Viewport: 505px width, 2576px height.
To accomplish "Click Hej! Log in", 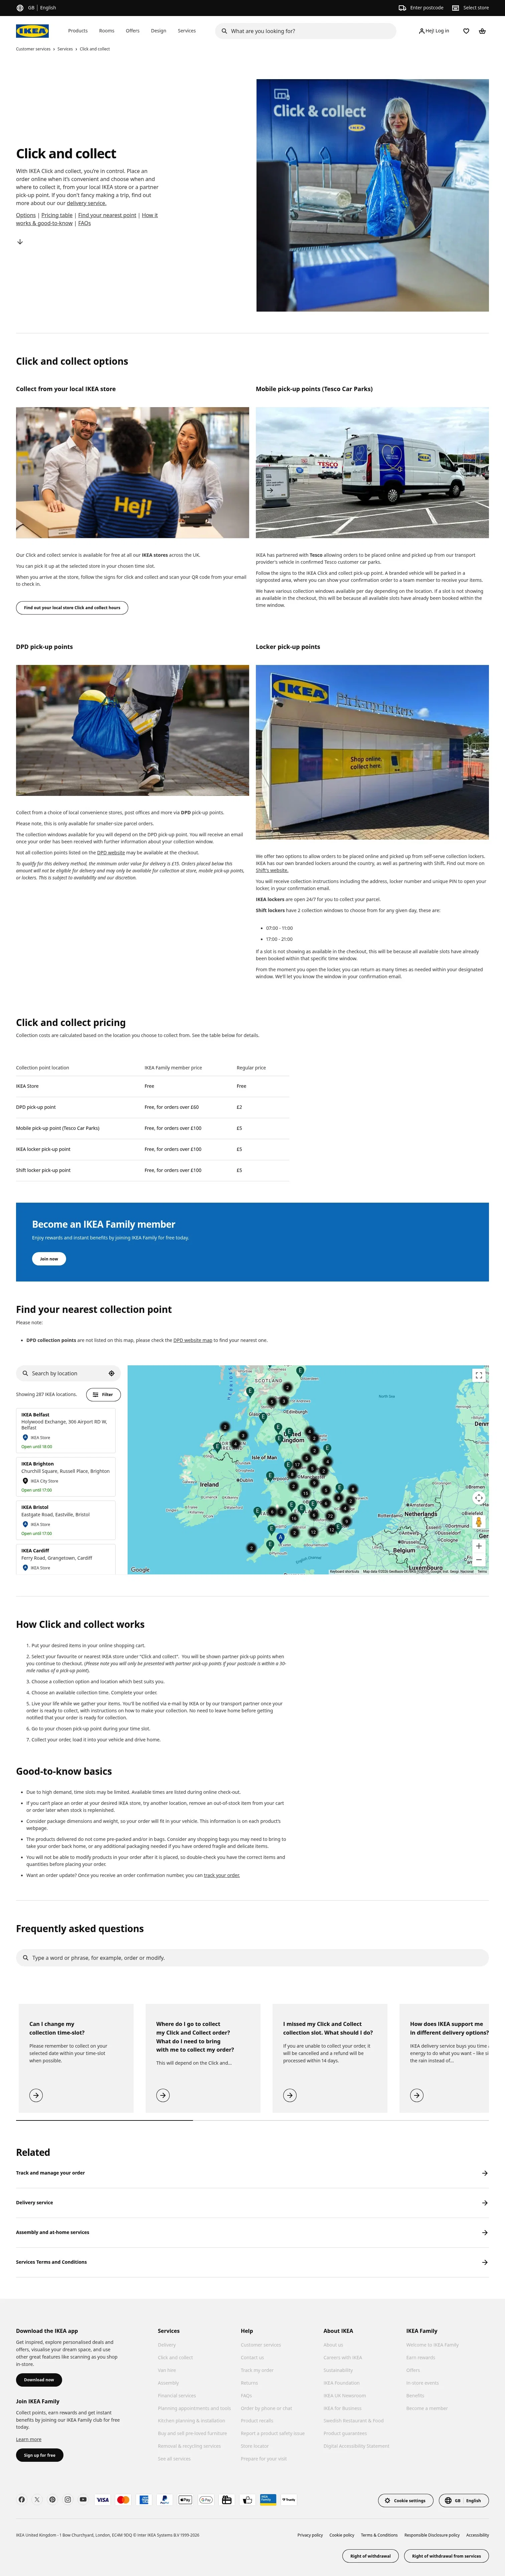I will (x=434, y=31).
